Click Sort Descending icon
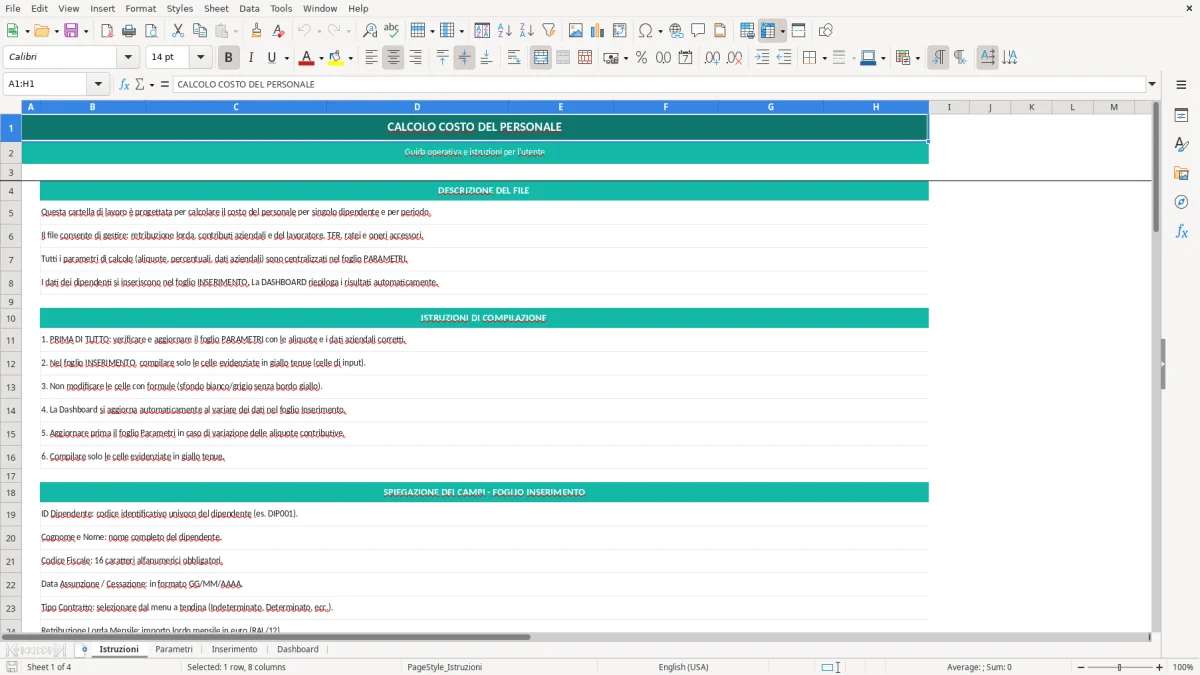This screenshot has width=1200, height=675. click(527, 31)
